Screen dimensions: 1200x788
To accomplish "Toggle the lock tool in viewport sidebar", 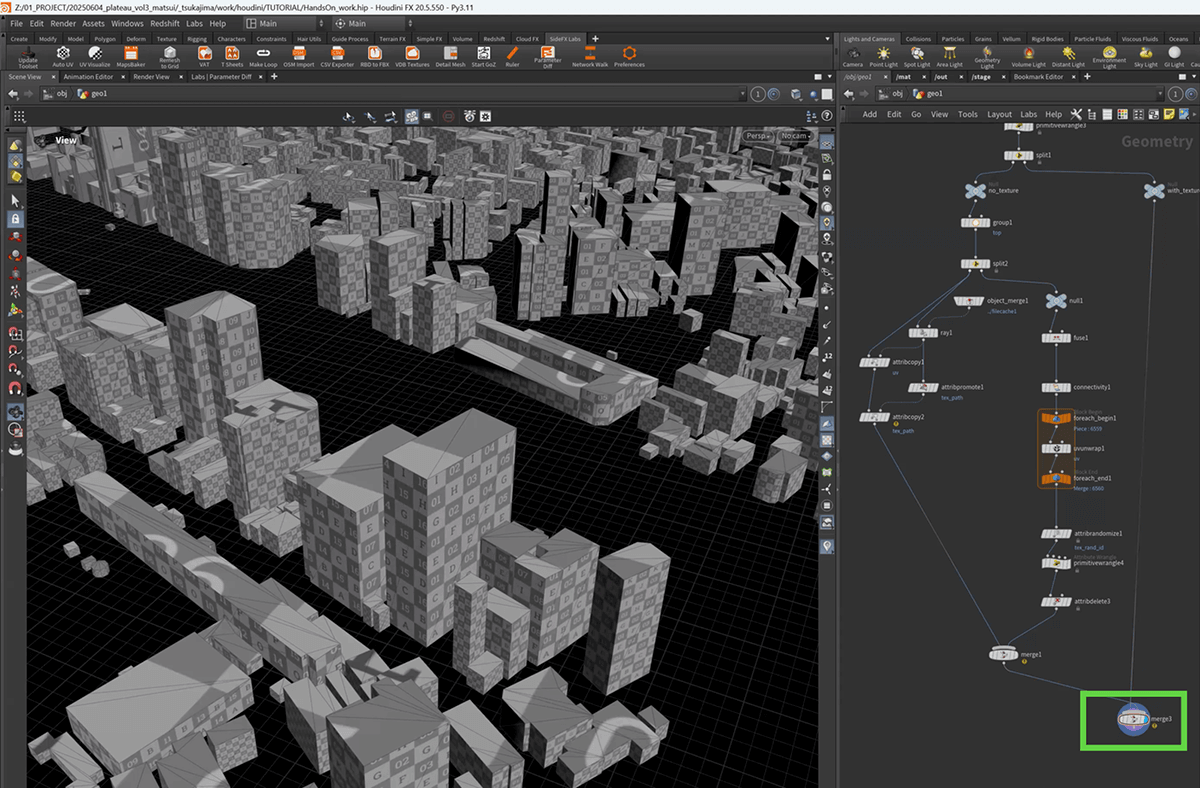I will 15,218.
